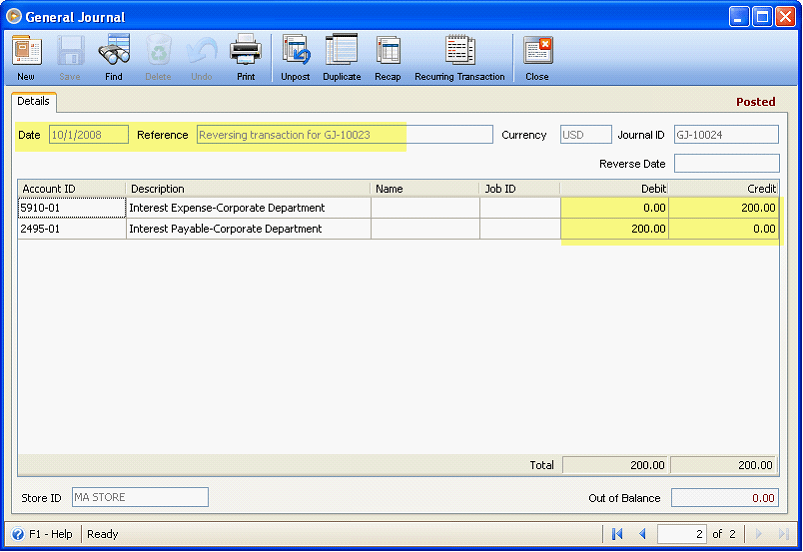Click the next record arrow
Screen dimensions: 803x552
(758, 534)
